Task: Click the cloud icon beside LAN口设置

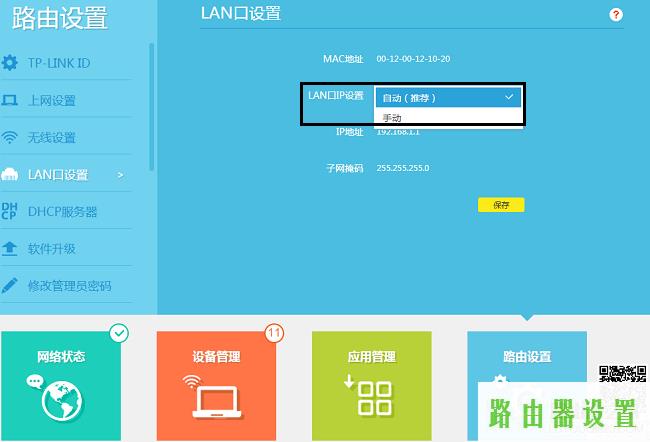Action: tap(10, 175)
